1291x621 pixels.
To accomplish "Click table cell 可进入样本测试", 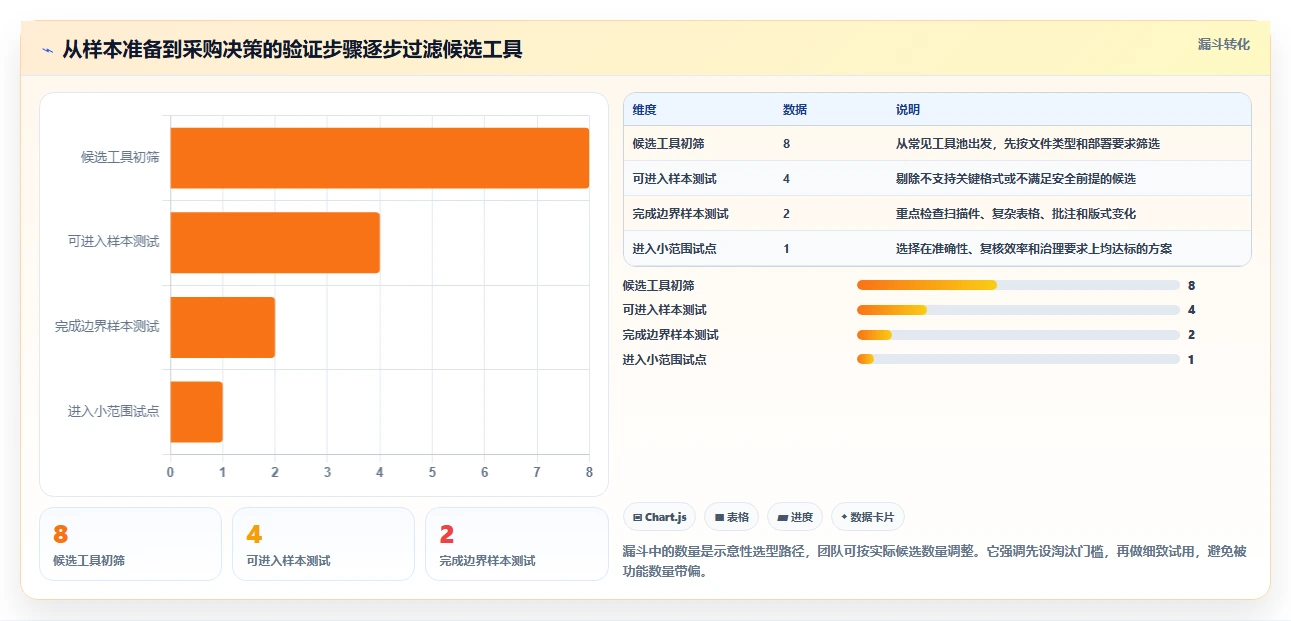I will [x=675, y=179].
